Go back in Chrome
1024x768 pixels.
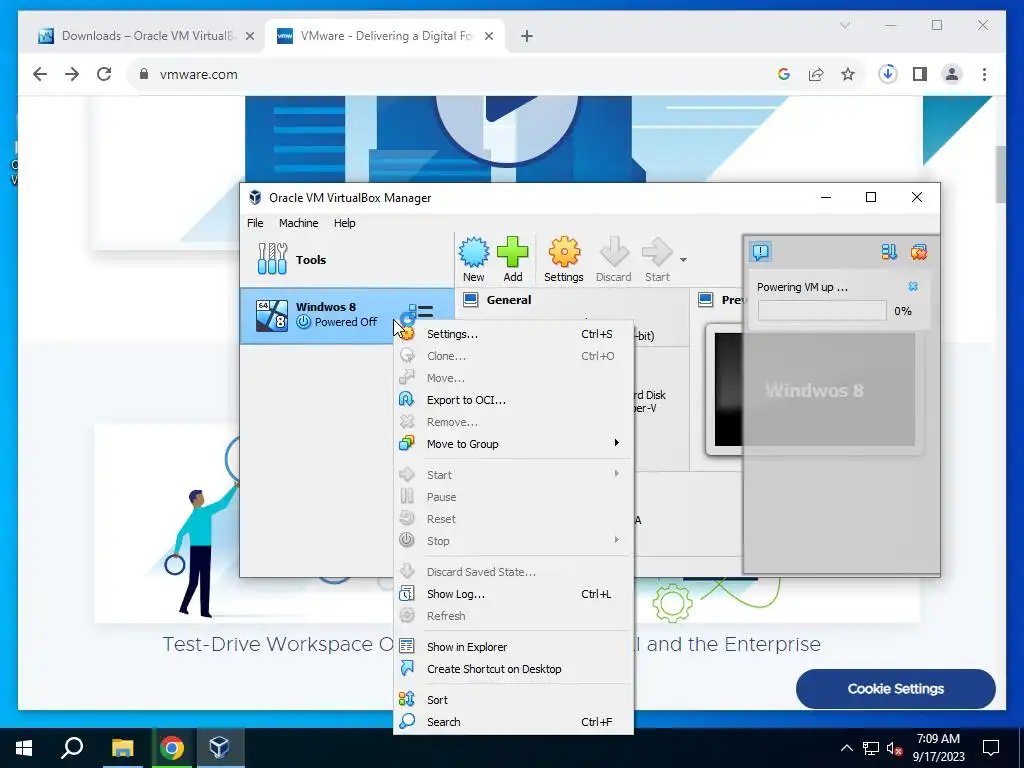coord(40,74)
